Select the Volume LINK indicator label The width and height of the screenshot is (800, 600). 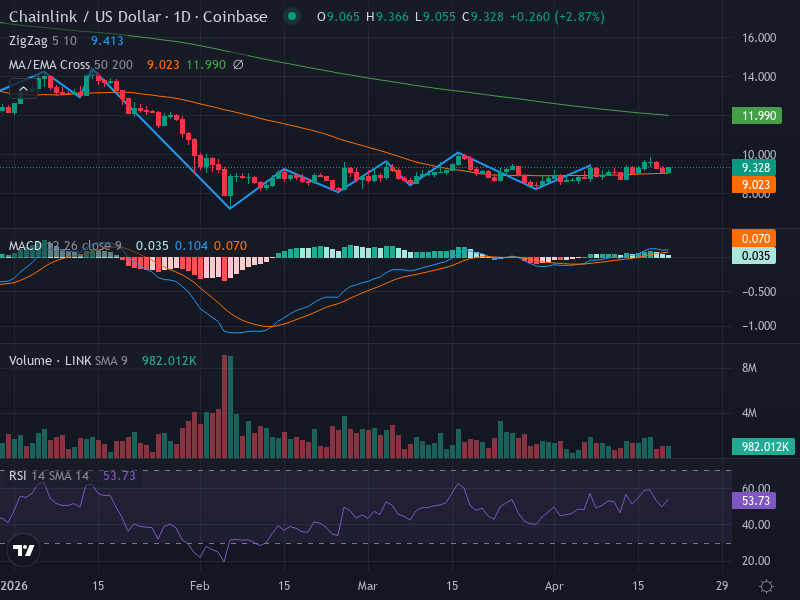pos(50,361)
